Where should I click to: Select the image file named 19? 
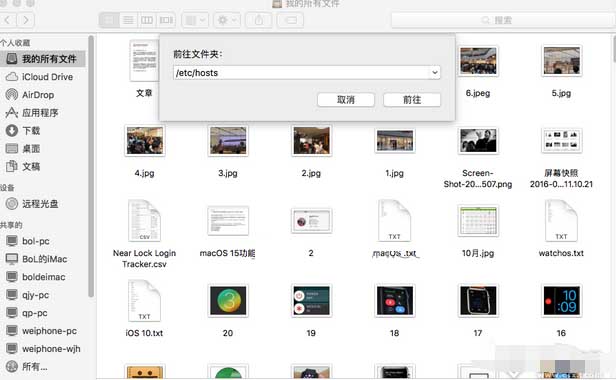click(x=311, y=301)
